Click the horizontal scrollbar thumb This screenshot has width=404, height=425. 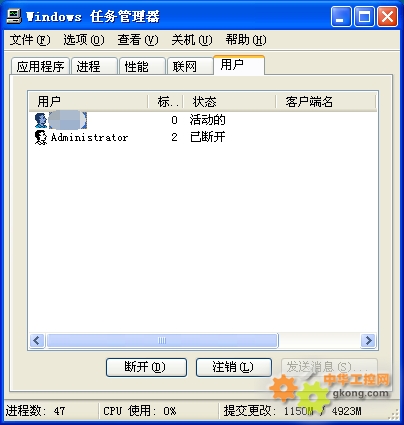162,341
